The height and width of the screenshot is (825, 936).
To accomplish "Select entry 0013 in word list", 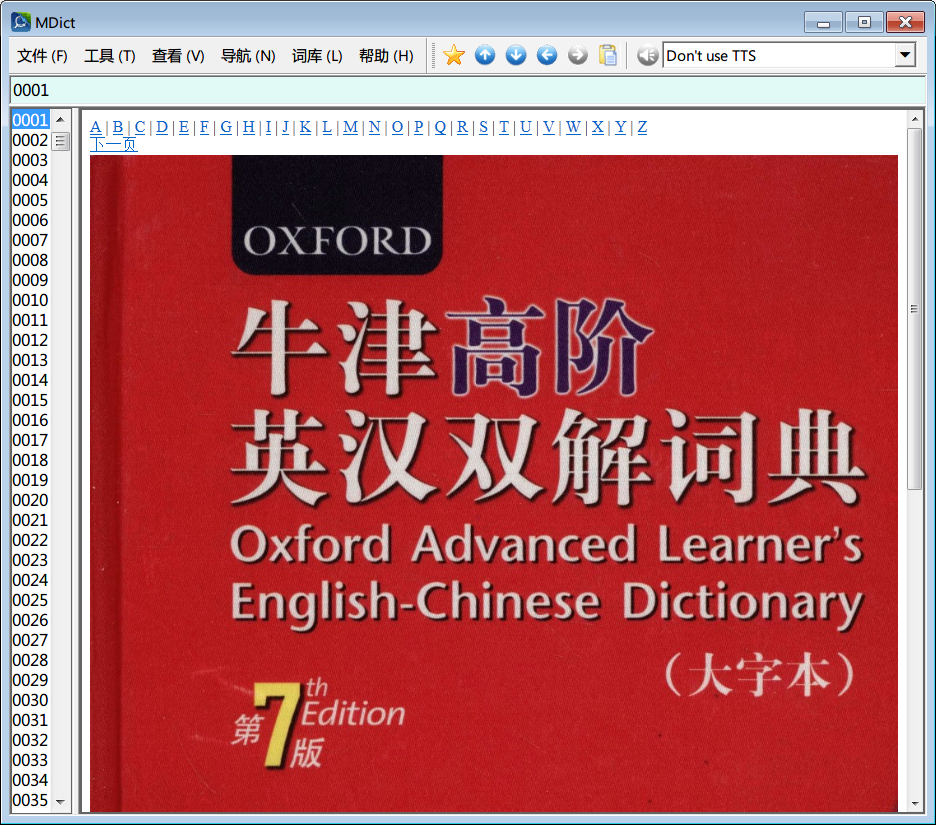I will pos(30,360).
